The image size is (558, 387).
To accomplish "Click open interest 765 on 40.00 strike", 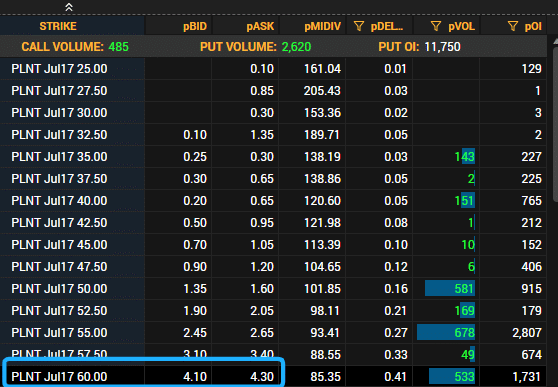I will (532, 201).
